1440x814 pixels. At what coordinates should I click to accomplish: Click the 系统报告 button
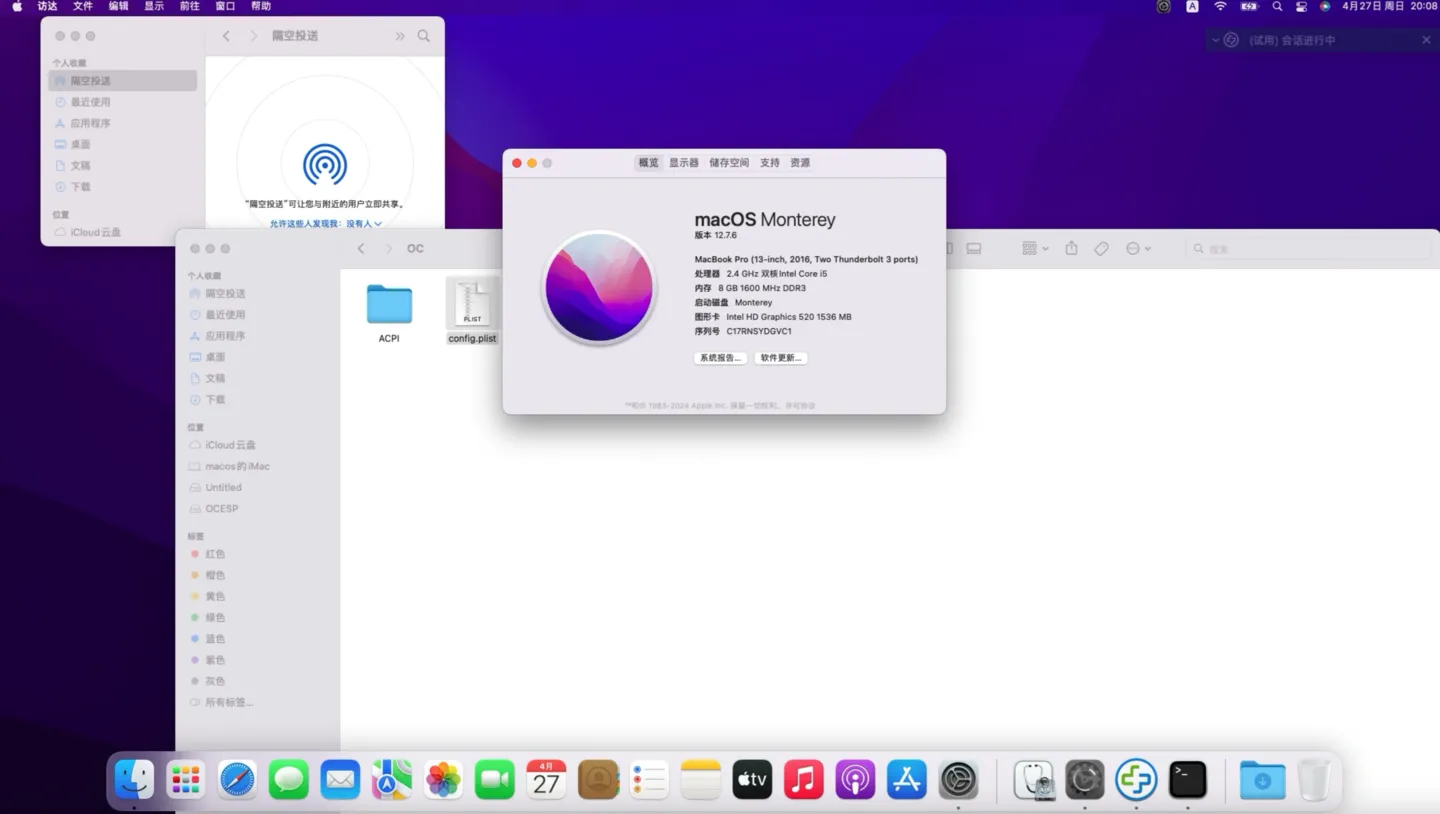pyautogui.click(x=720, y=358)
